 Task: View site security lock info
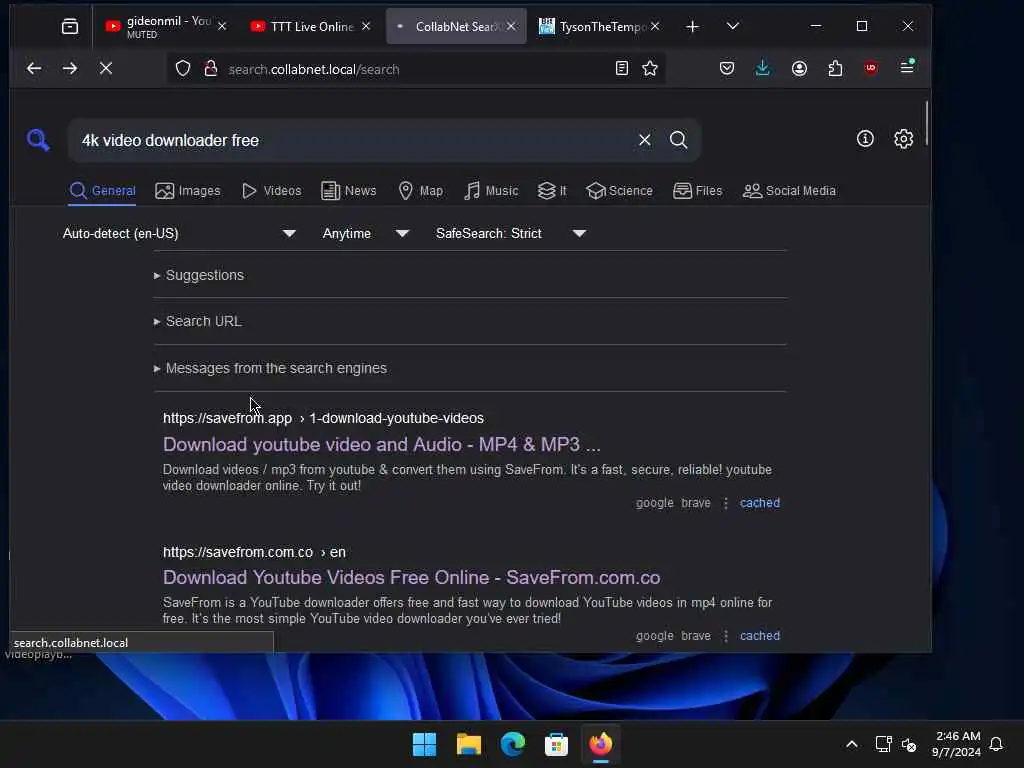[210, 69]
